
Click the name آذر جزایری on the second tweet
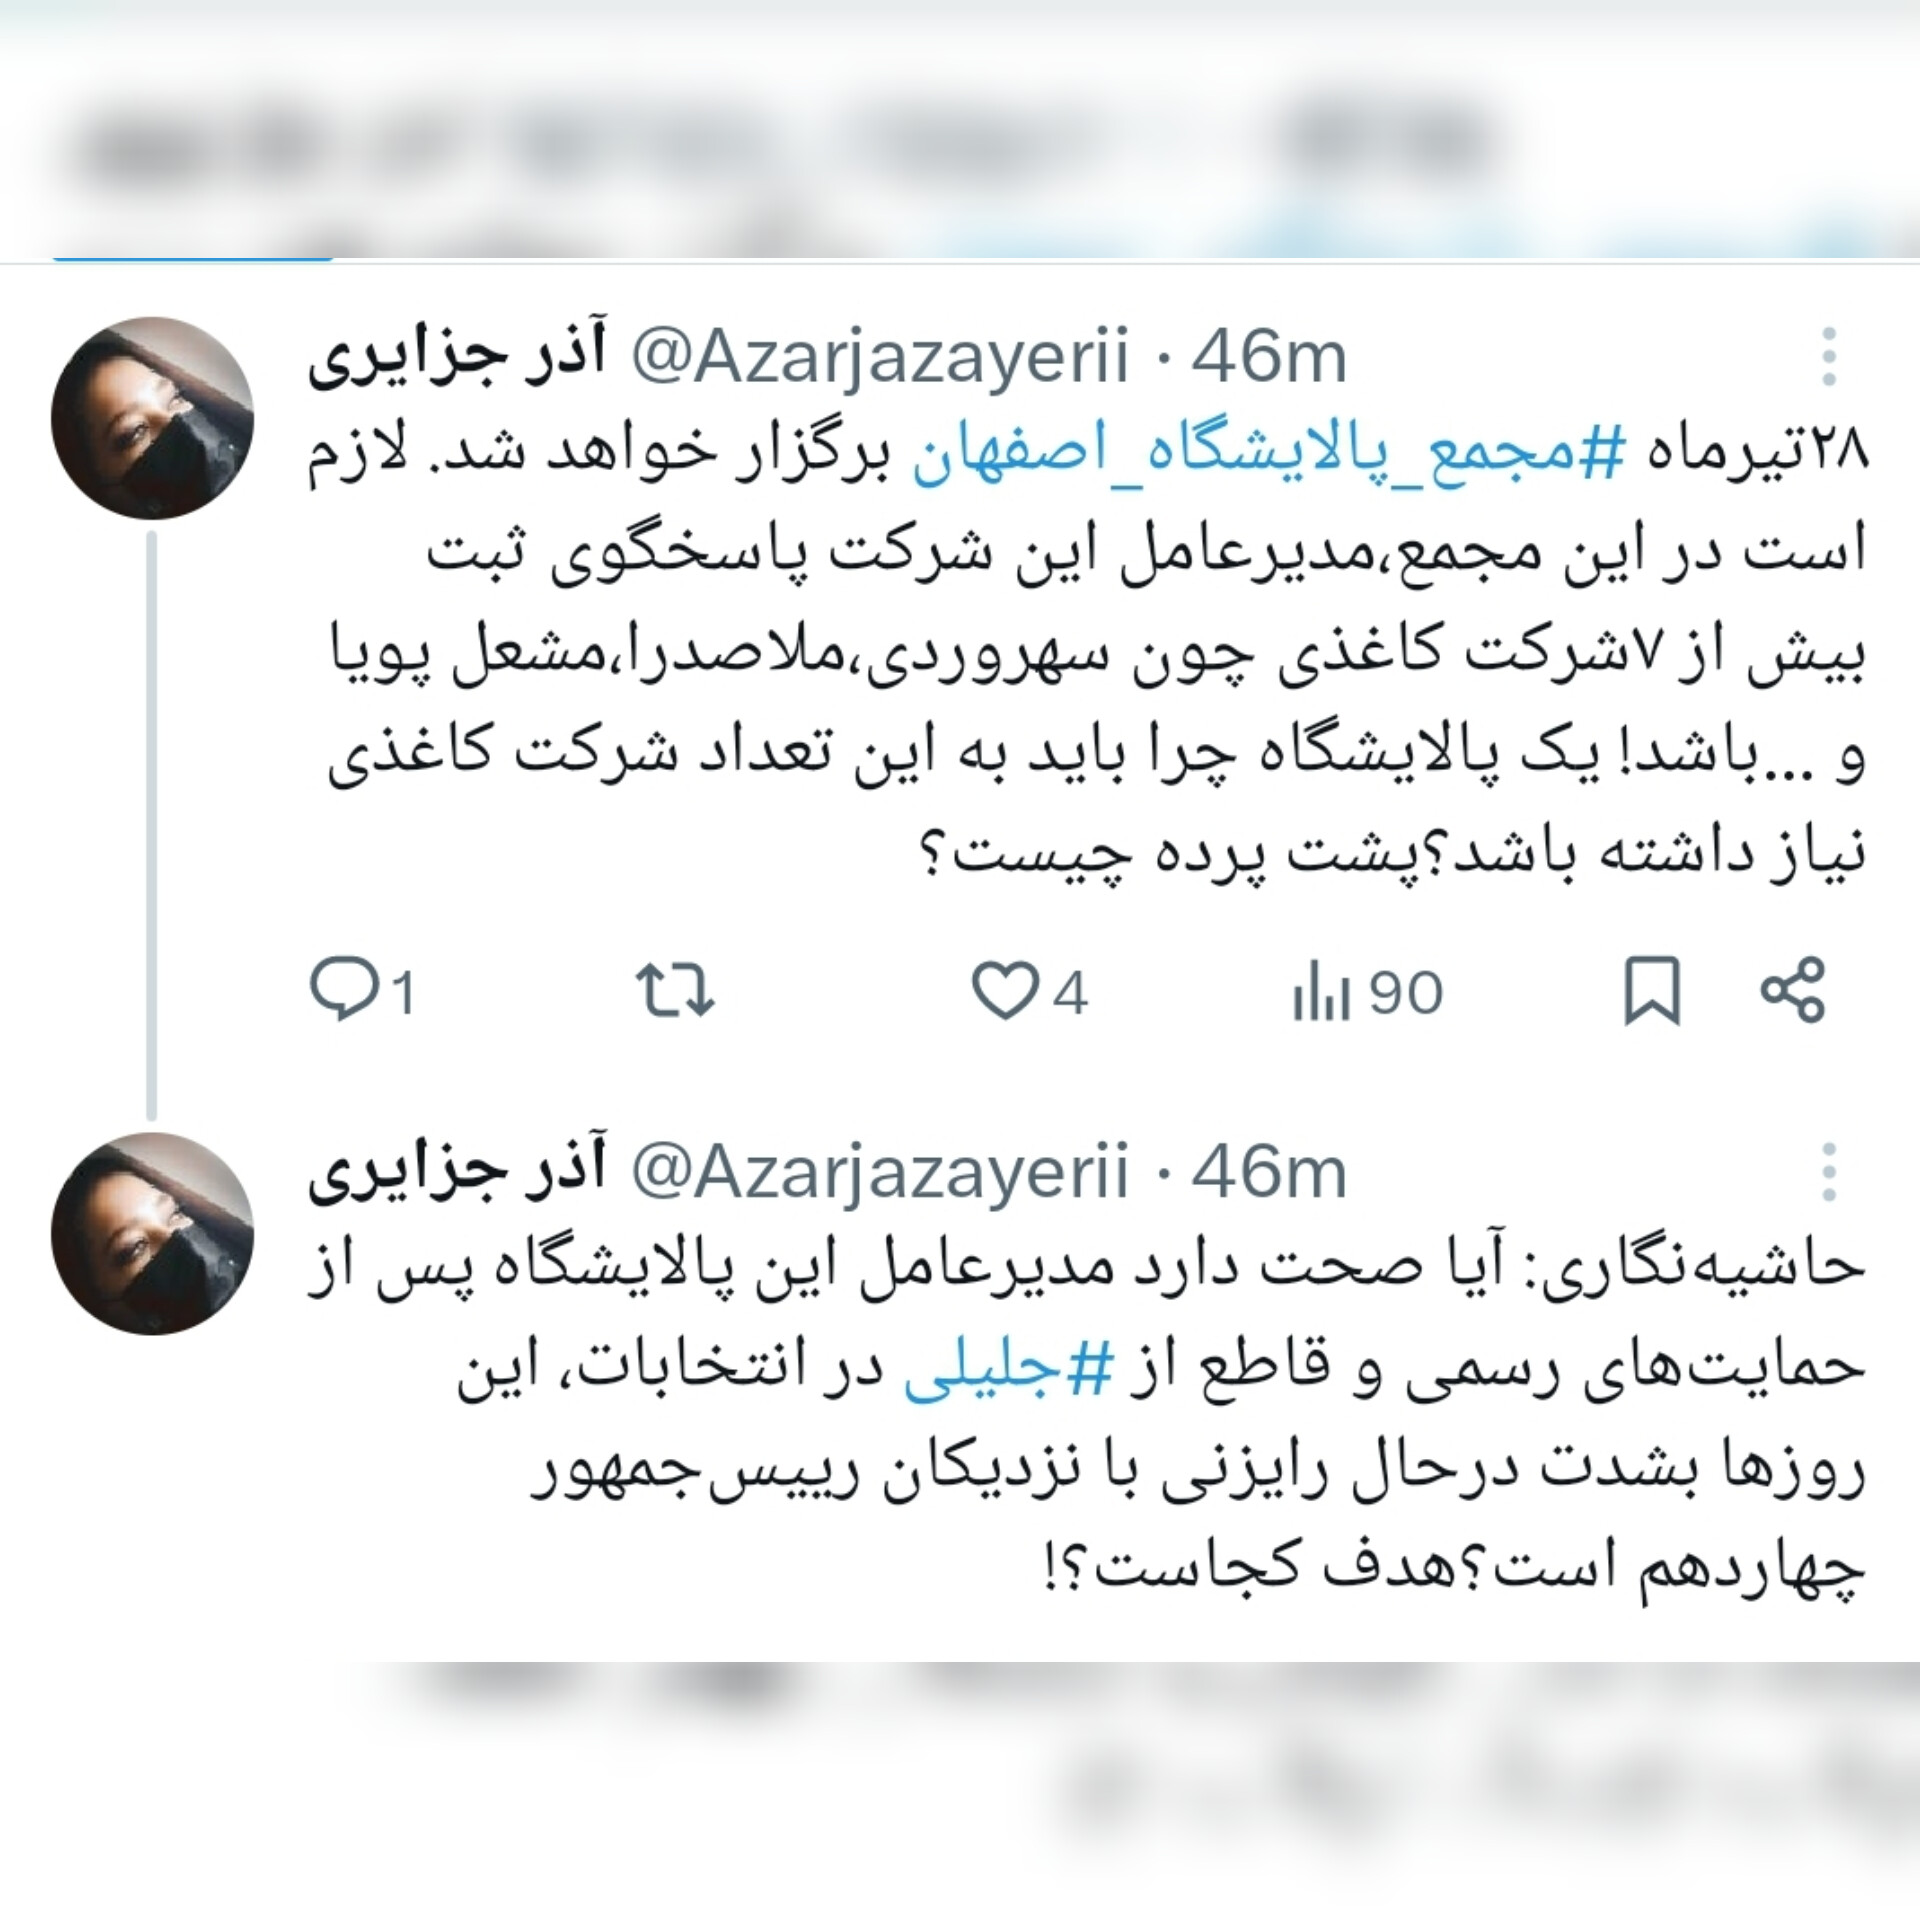pos(457,1174)
